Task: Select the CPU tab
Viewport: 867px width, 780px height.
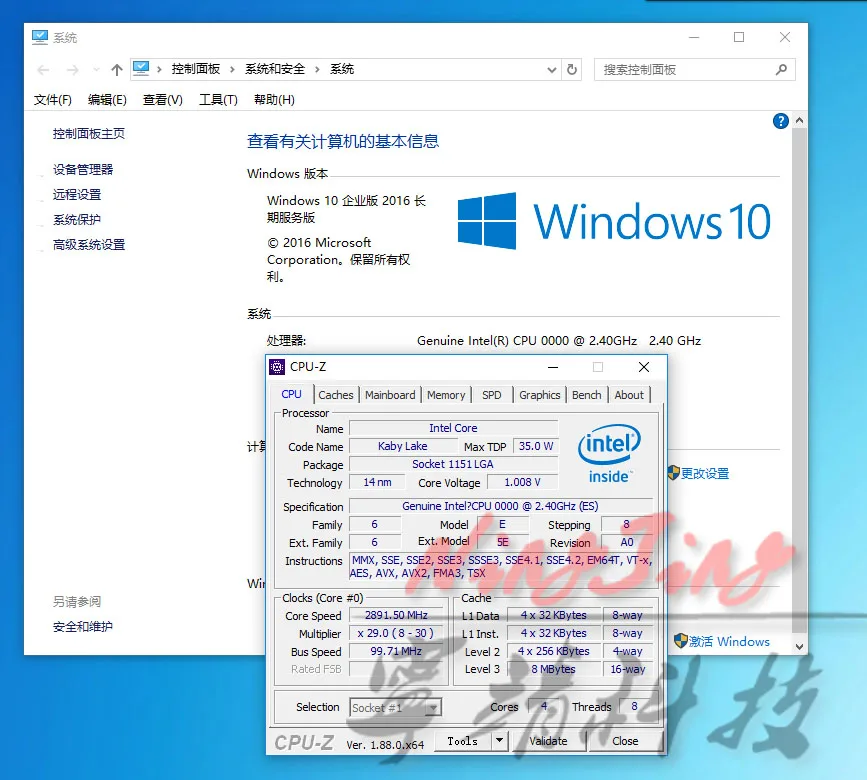Action: (291, 394)
